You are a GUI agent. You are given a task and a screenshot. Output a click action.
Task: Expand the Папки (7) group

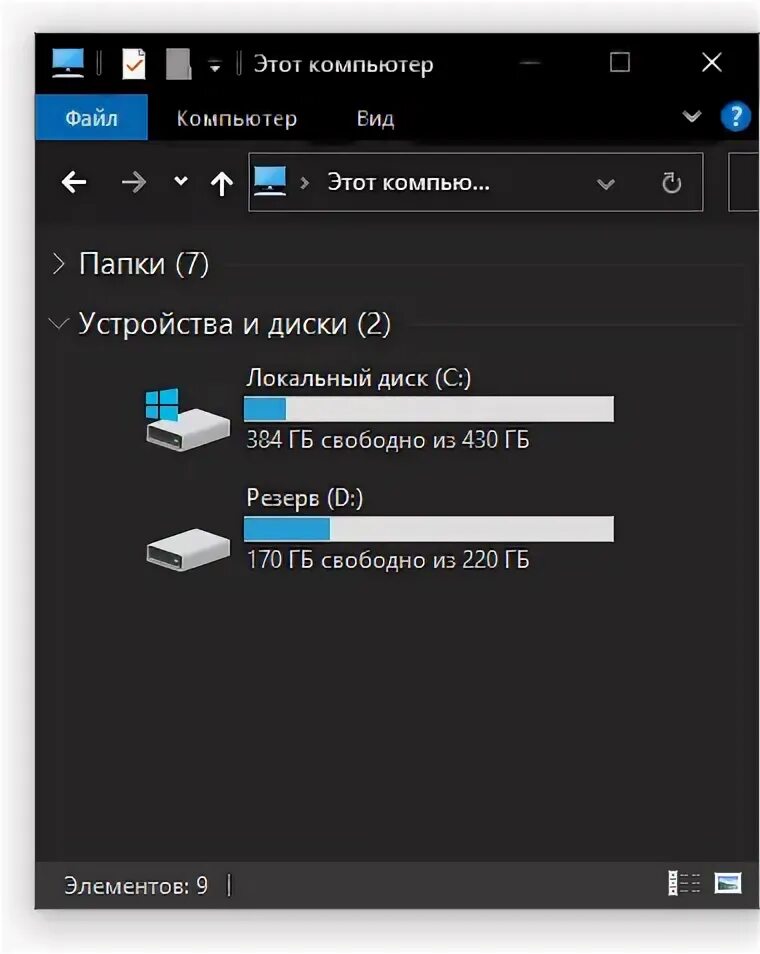59,264
